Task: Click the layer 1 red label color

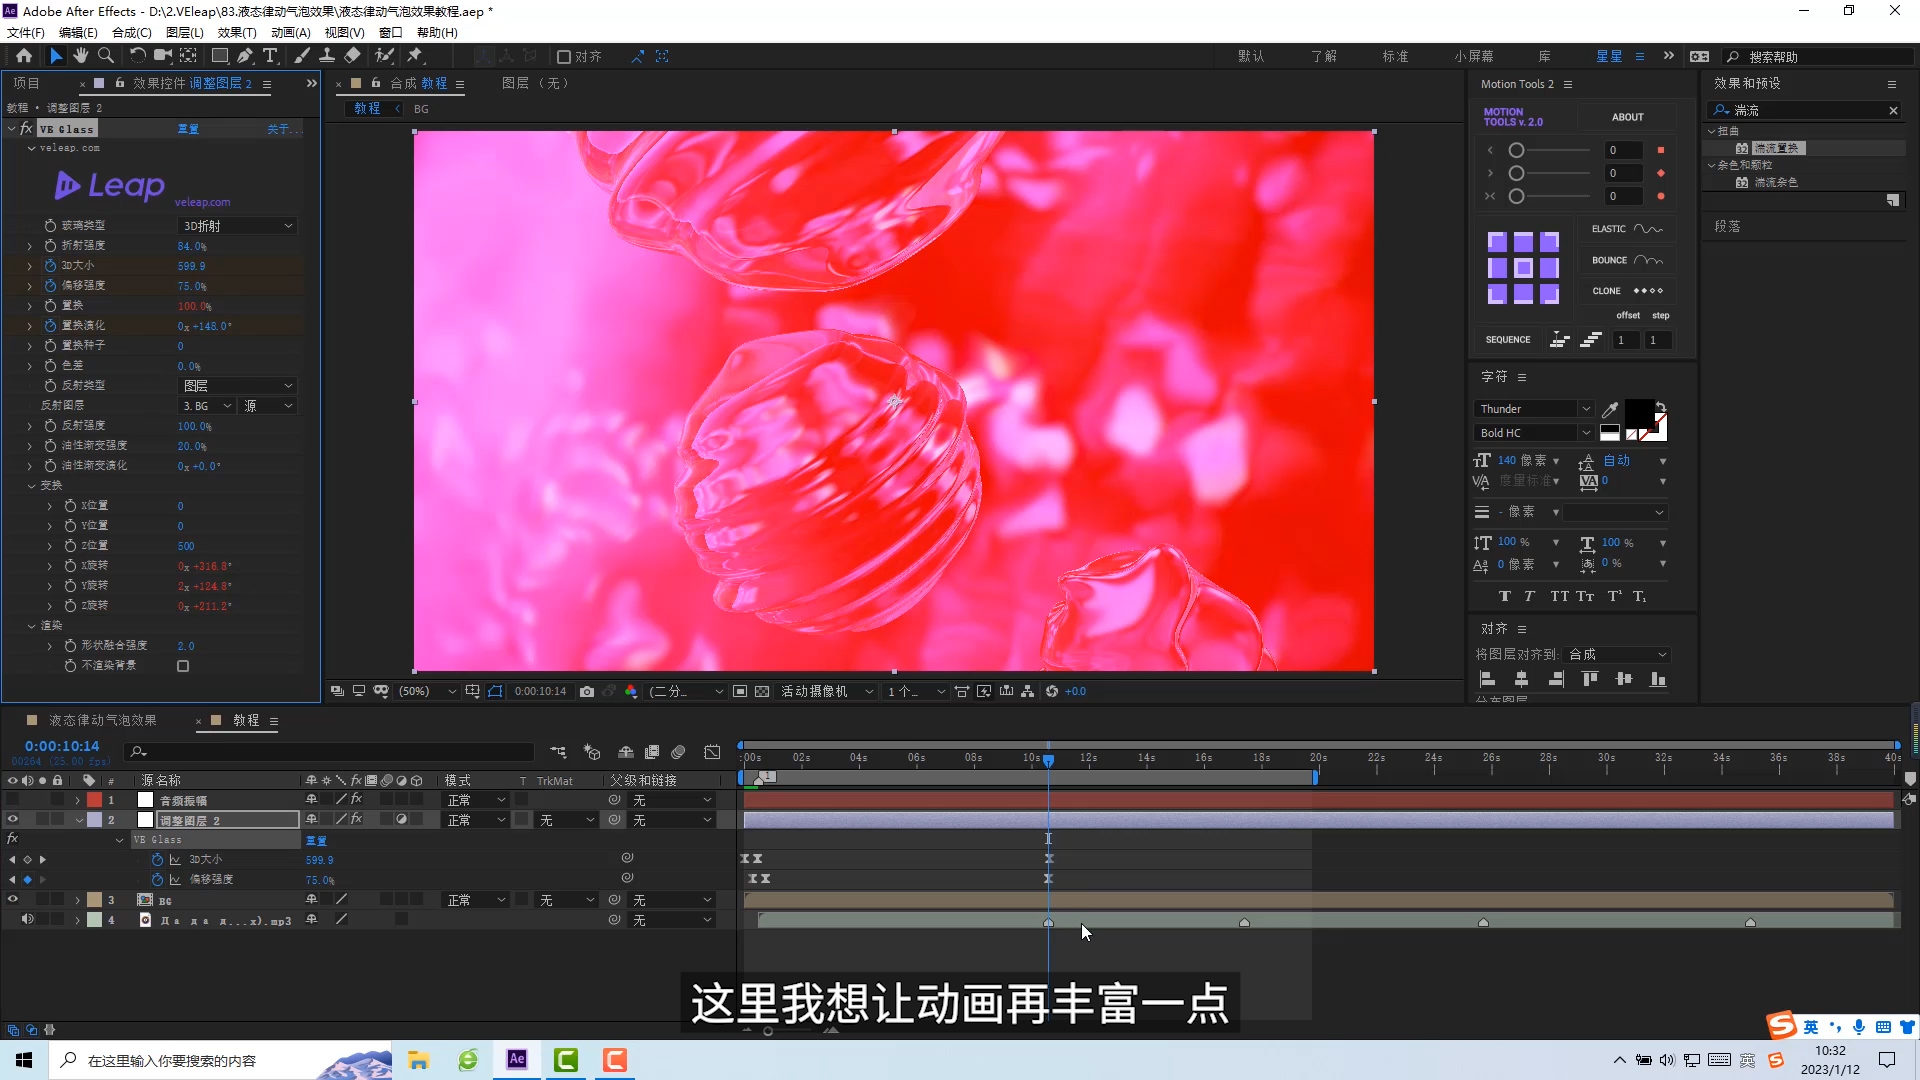Action: [94, 800]
